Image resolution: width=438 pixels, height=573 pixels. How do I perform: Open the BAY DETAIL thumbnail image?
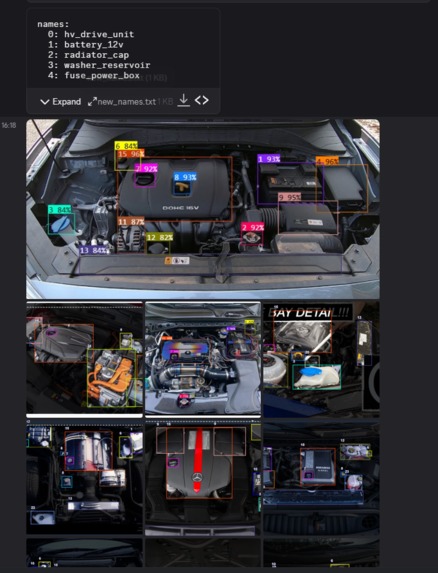coord(321,359)
